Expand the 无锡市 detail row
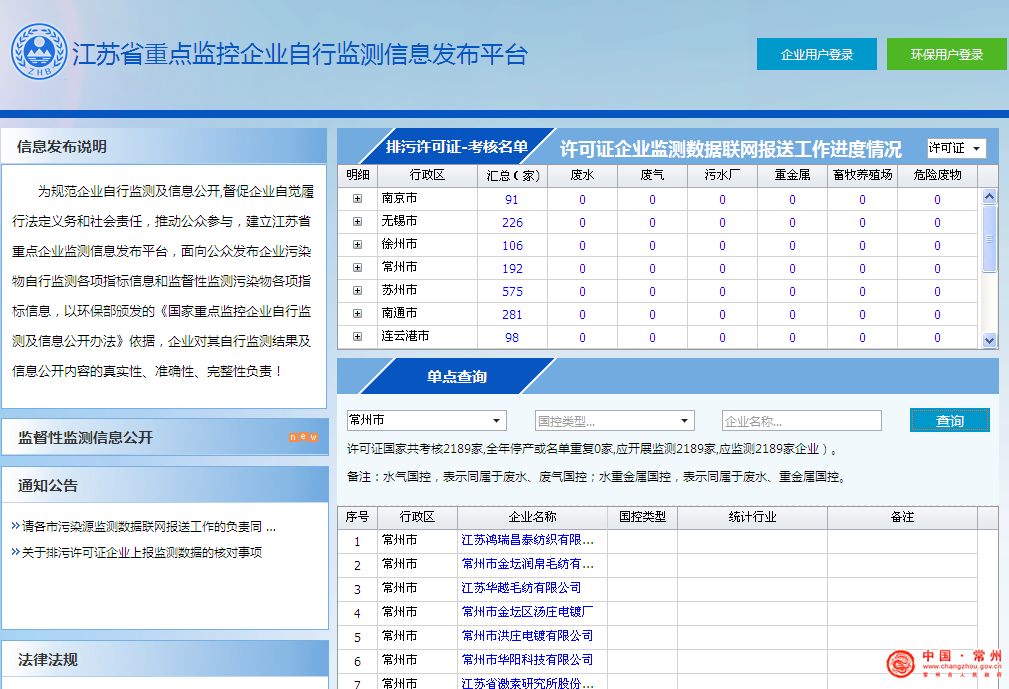This screenshot has width=1009, height=689. [x=357, y=222]
